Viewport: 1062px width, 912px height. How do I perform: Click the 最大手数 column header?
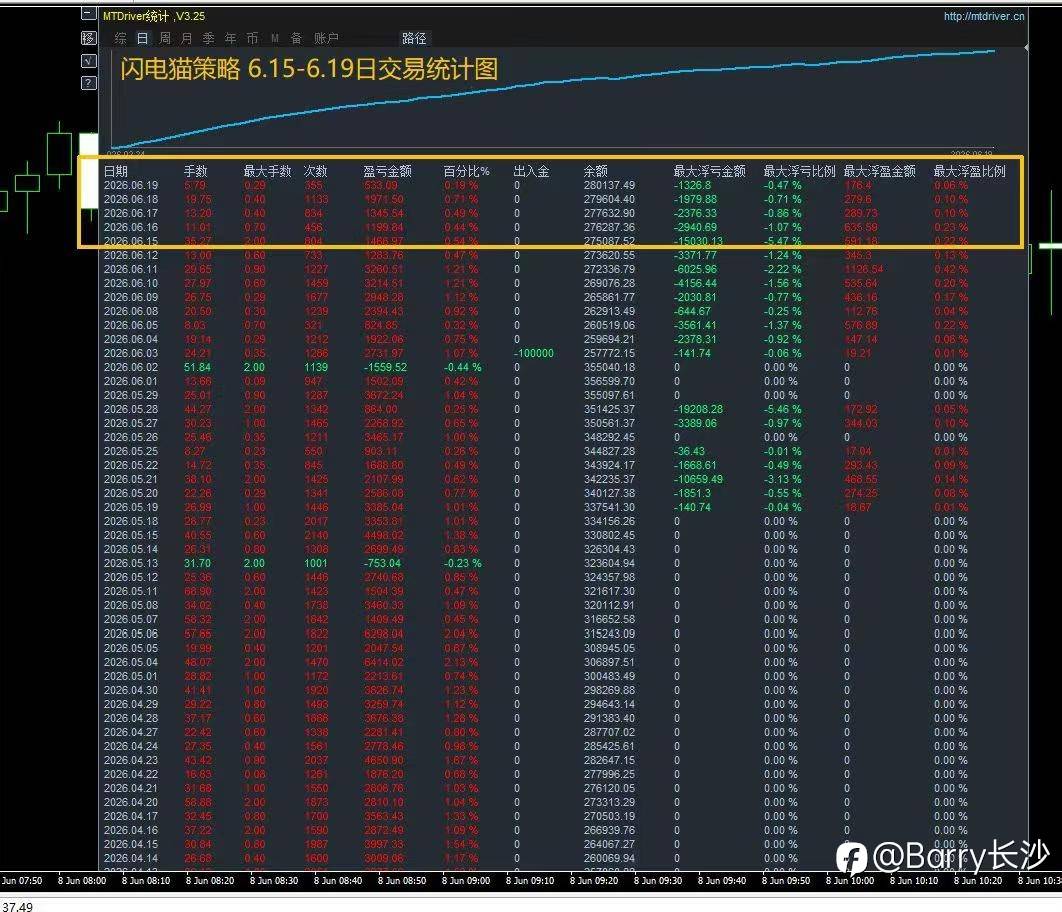click(x=267, y=171)
